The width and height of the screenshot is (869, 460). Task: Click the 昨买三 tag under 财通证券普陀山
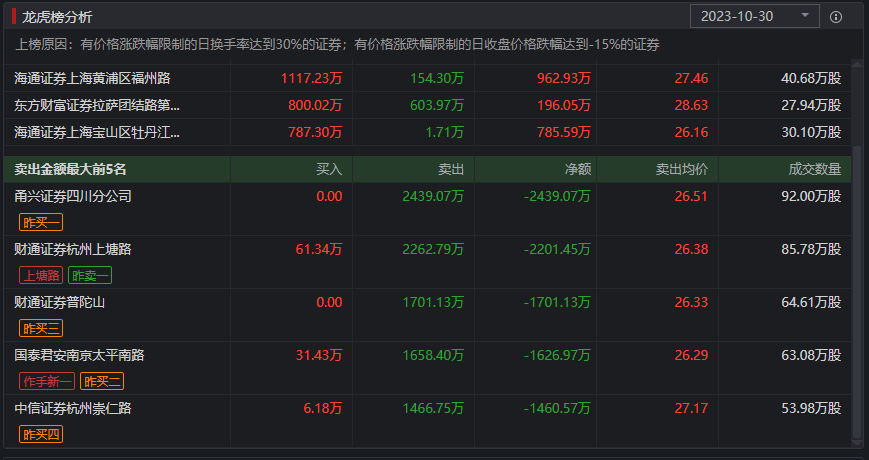41,328
